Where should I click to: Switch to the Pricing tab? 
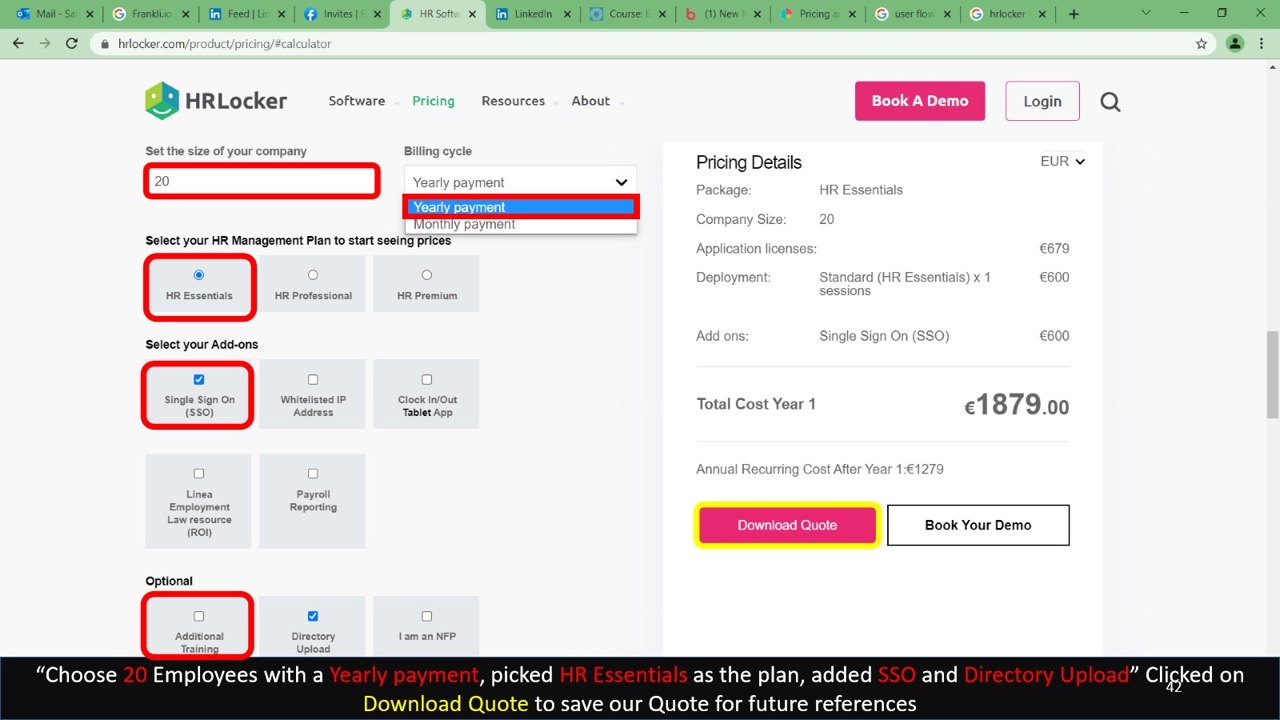tap(818, 14)
